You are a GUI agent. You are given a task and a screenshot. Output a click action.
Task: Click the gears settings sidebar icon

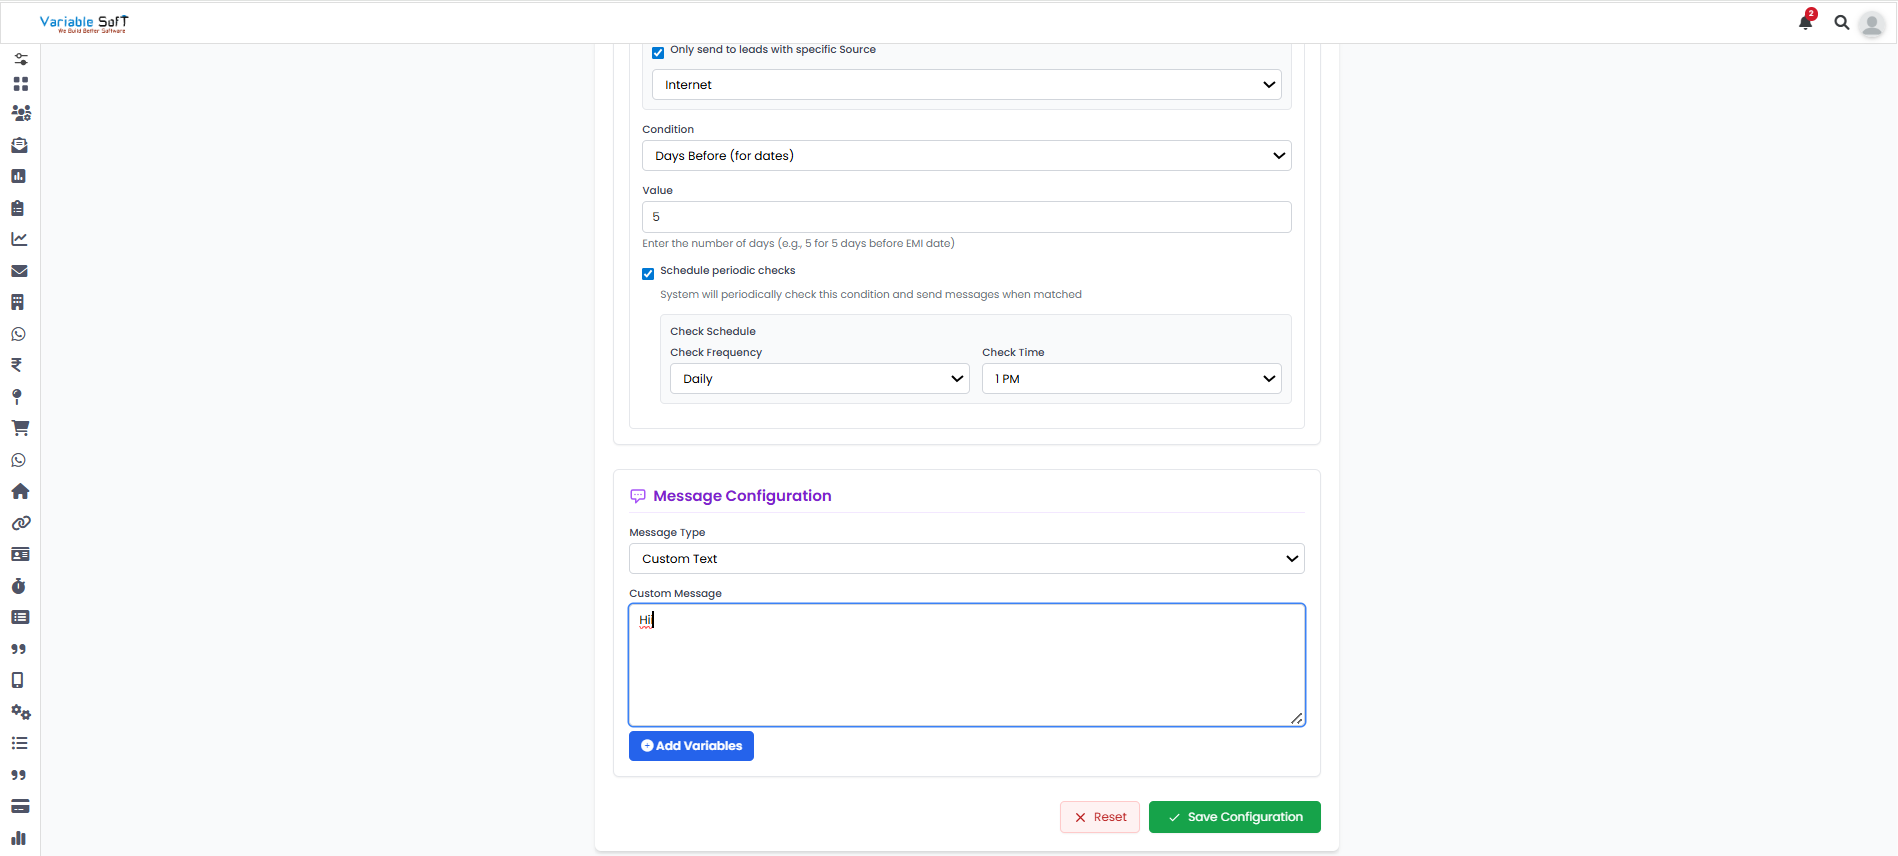[x=20, y=712]
